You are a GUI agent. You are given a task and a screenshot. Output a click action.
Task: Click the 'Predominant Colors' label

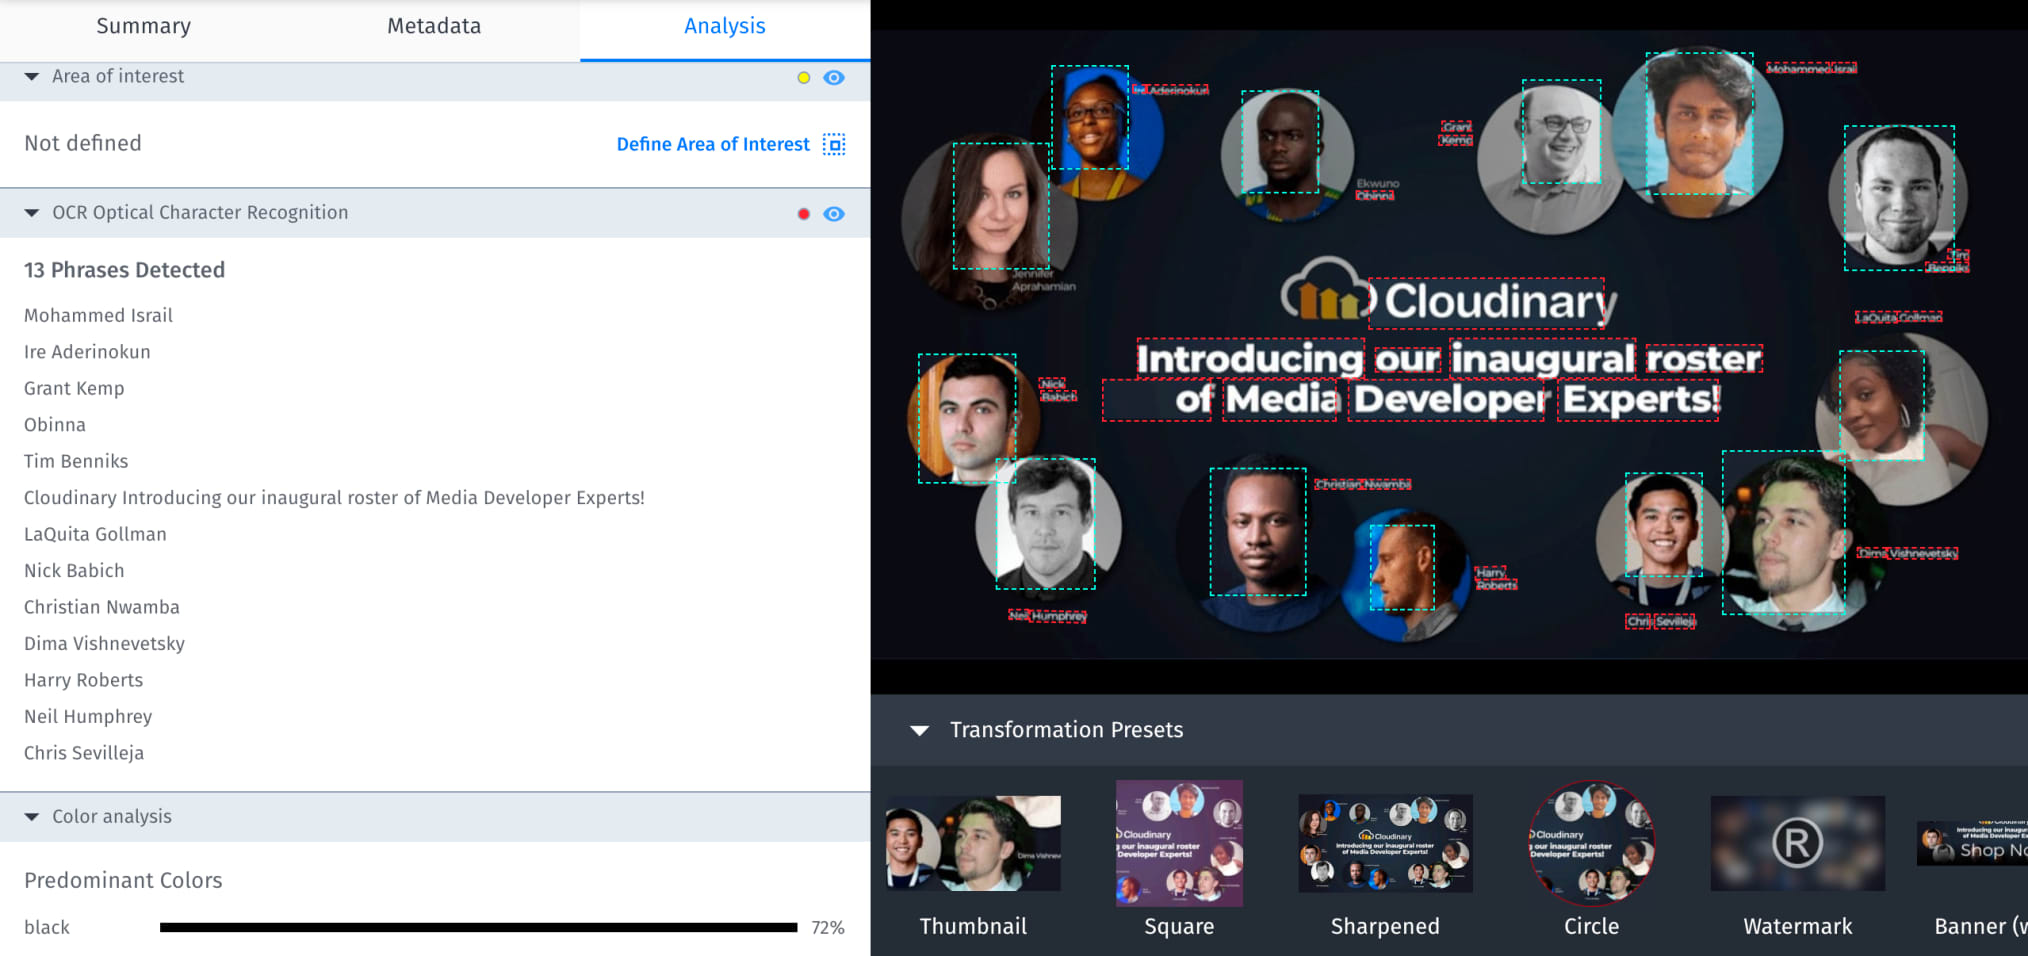pos(123,880)
